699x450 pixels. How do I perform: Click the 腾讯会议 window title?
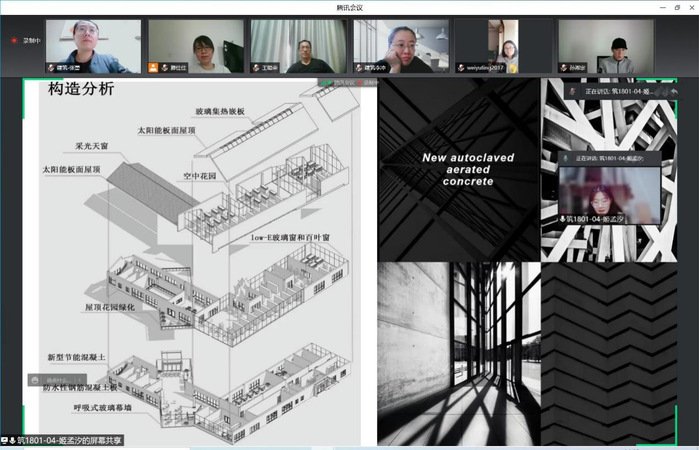[x=349, y=7]
